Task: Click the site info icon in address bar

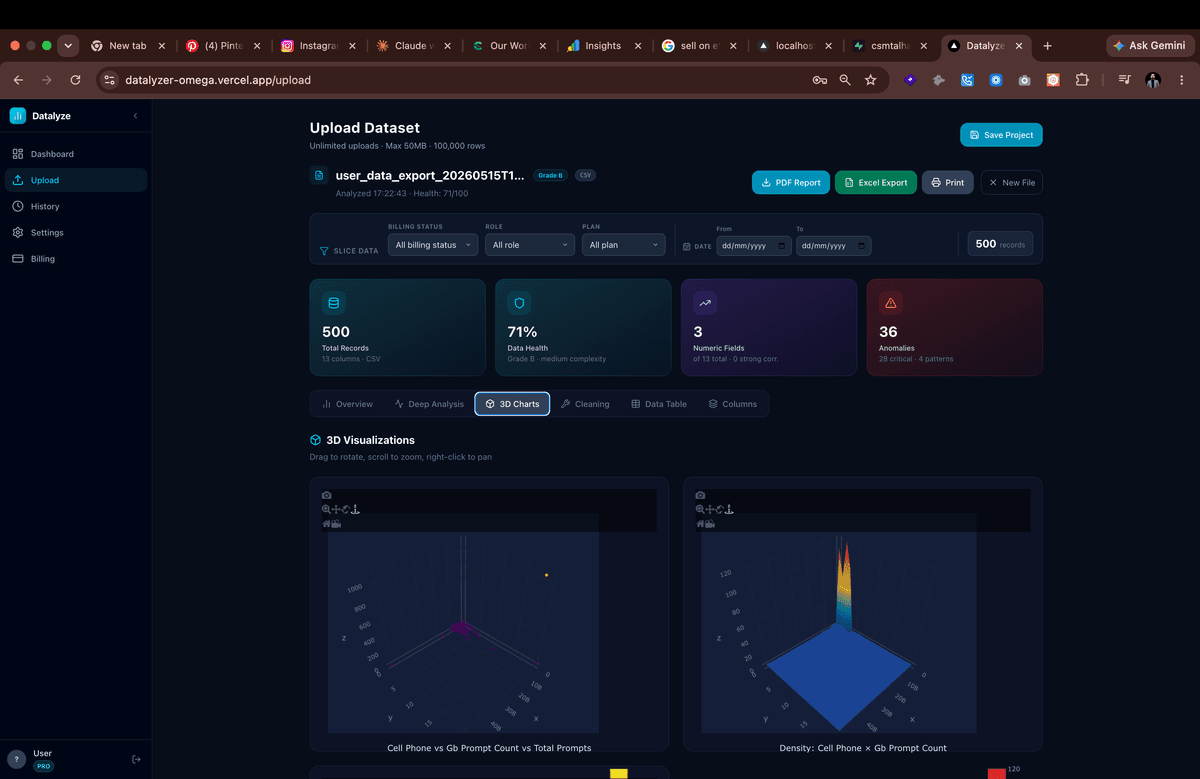Action: pyautogui.click(x=110, y=80)
